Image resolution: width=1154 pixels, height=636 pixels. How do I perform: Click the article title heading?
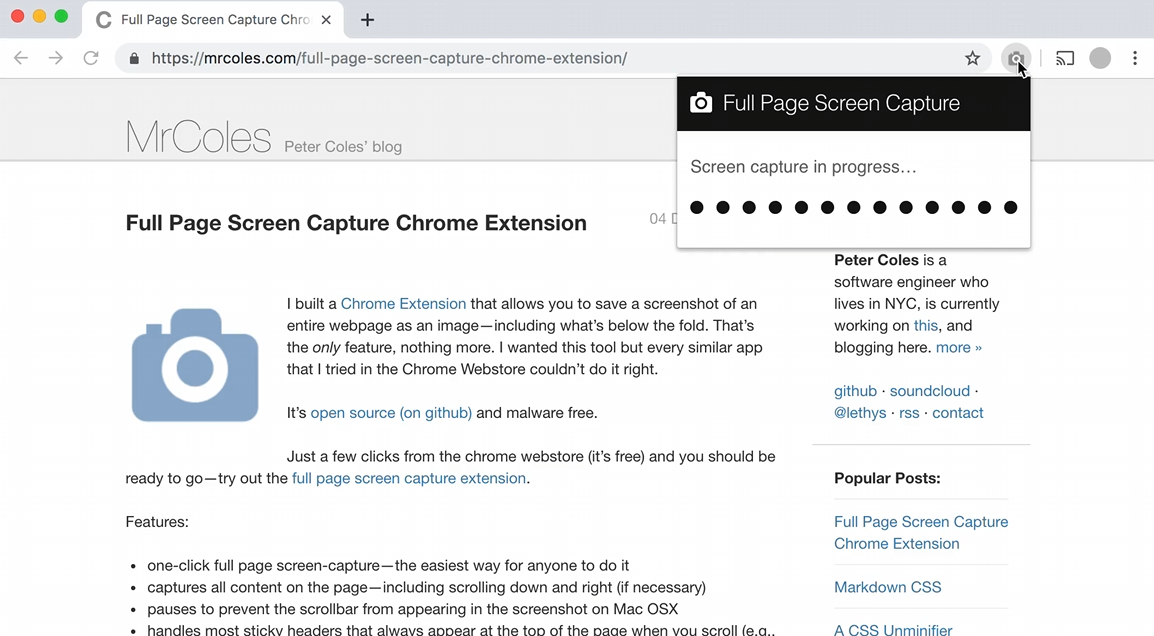[356, 223]
